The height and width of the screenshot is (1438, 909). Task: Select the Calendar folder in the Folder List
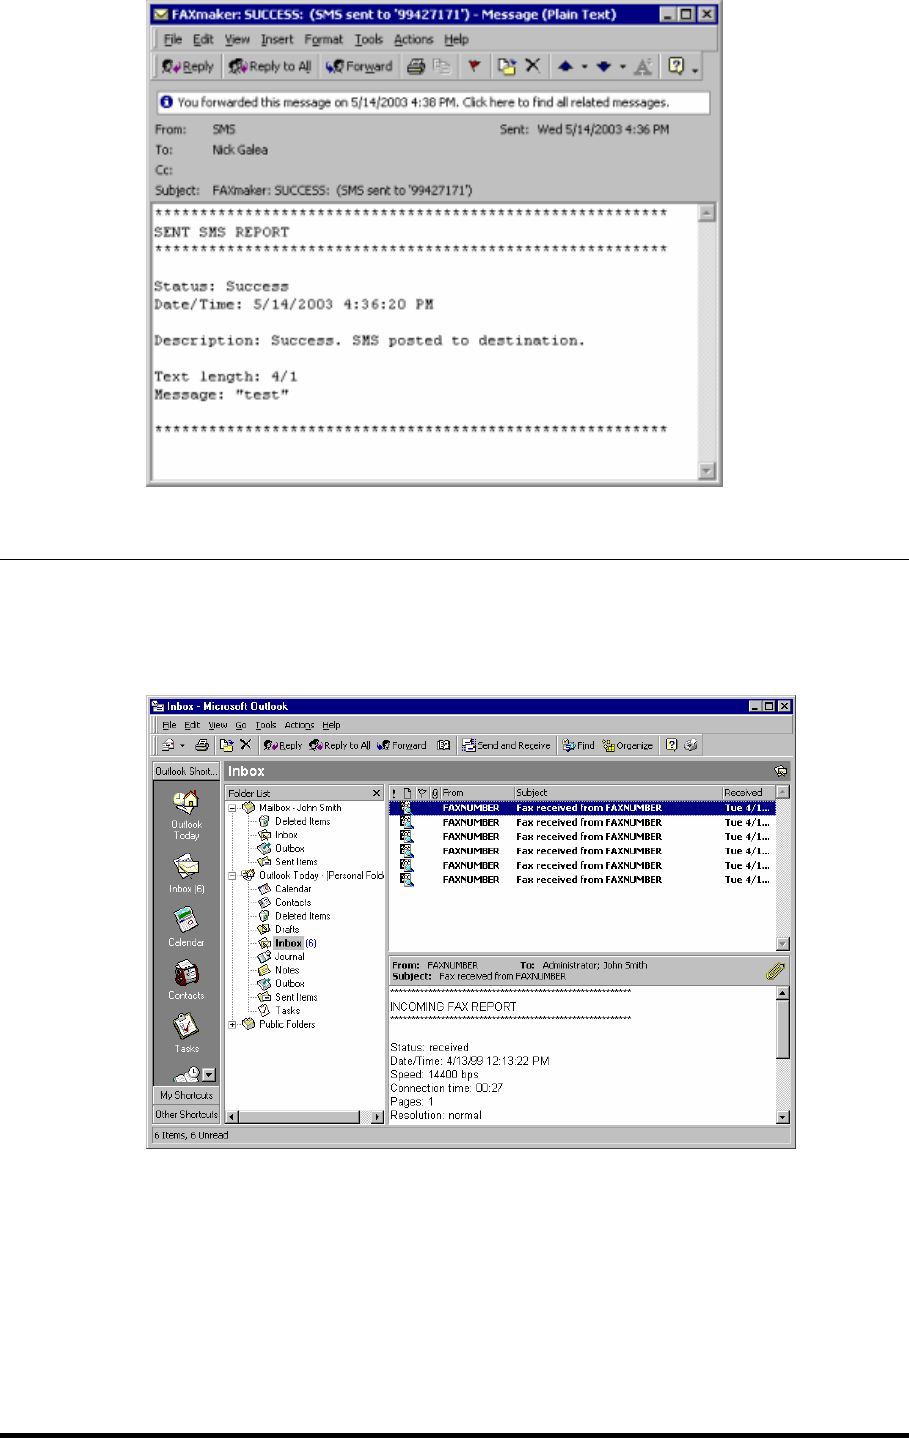pyautogui.click(x=285, y=888)
